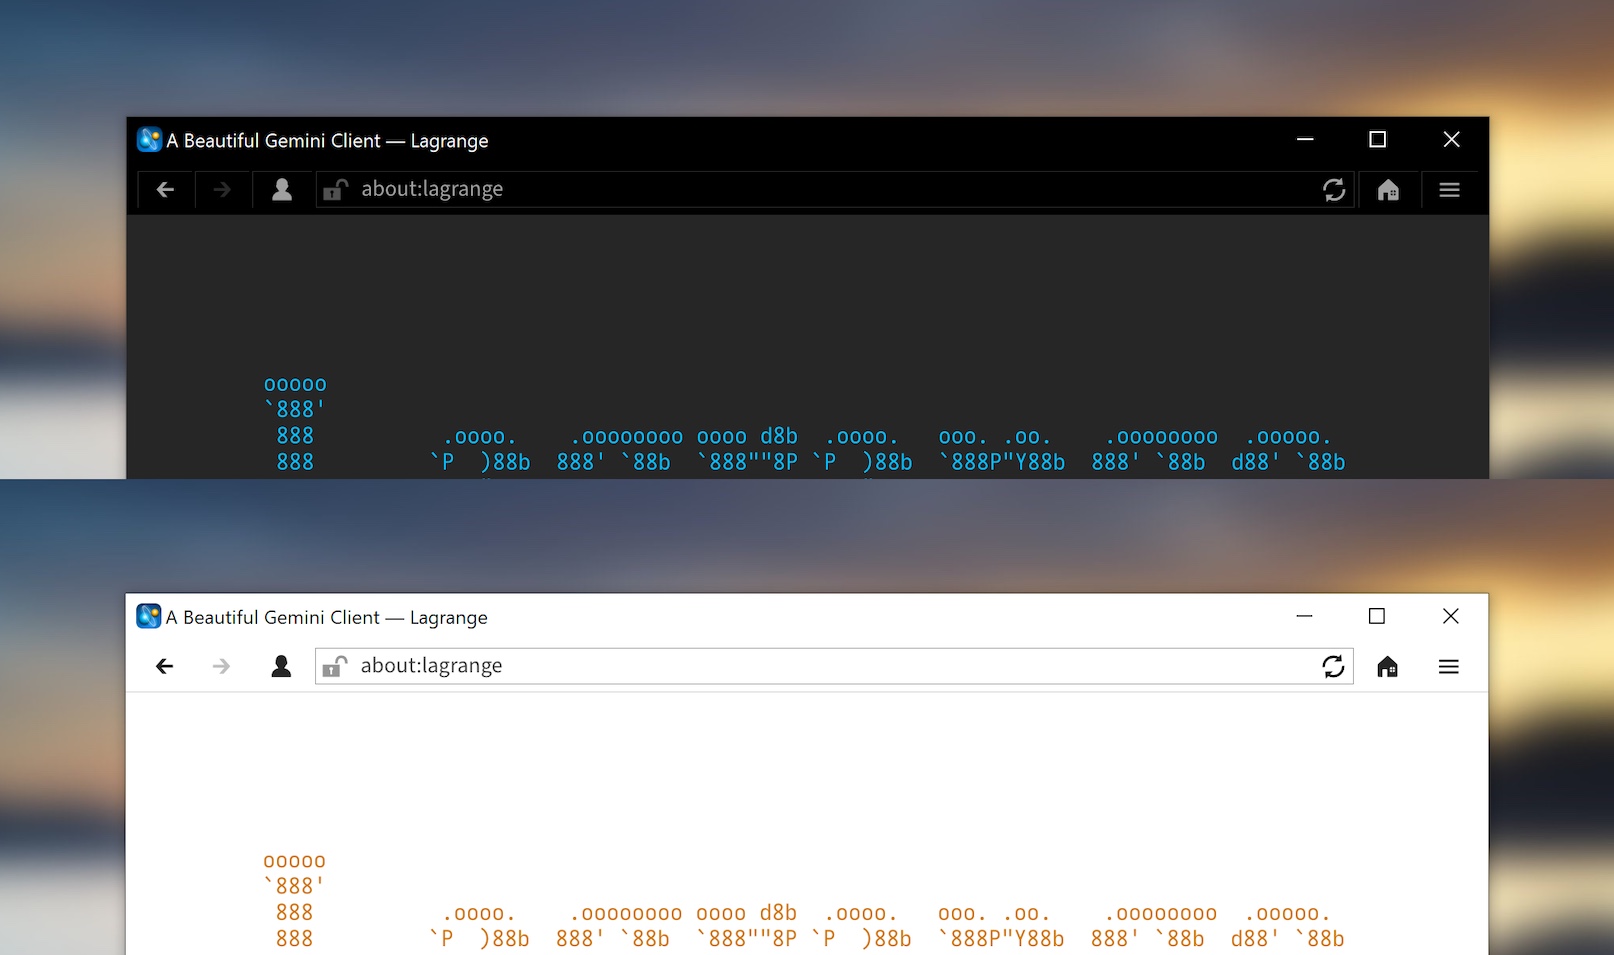The image size is (1614, 955).
Task: Minimize the dark Lagrange window
Action: pyautogui.click(x=1305, y=139)
